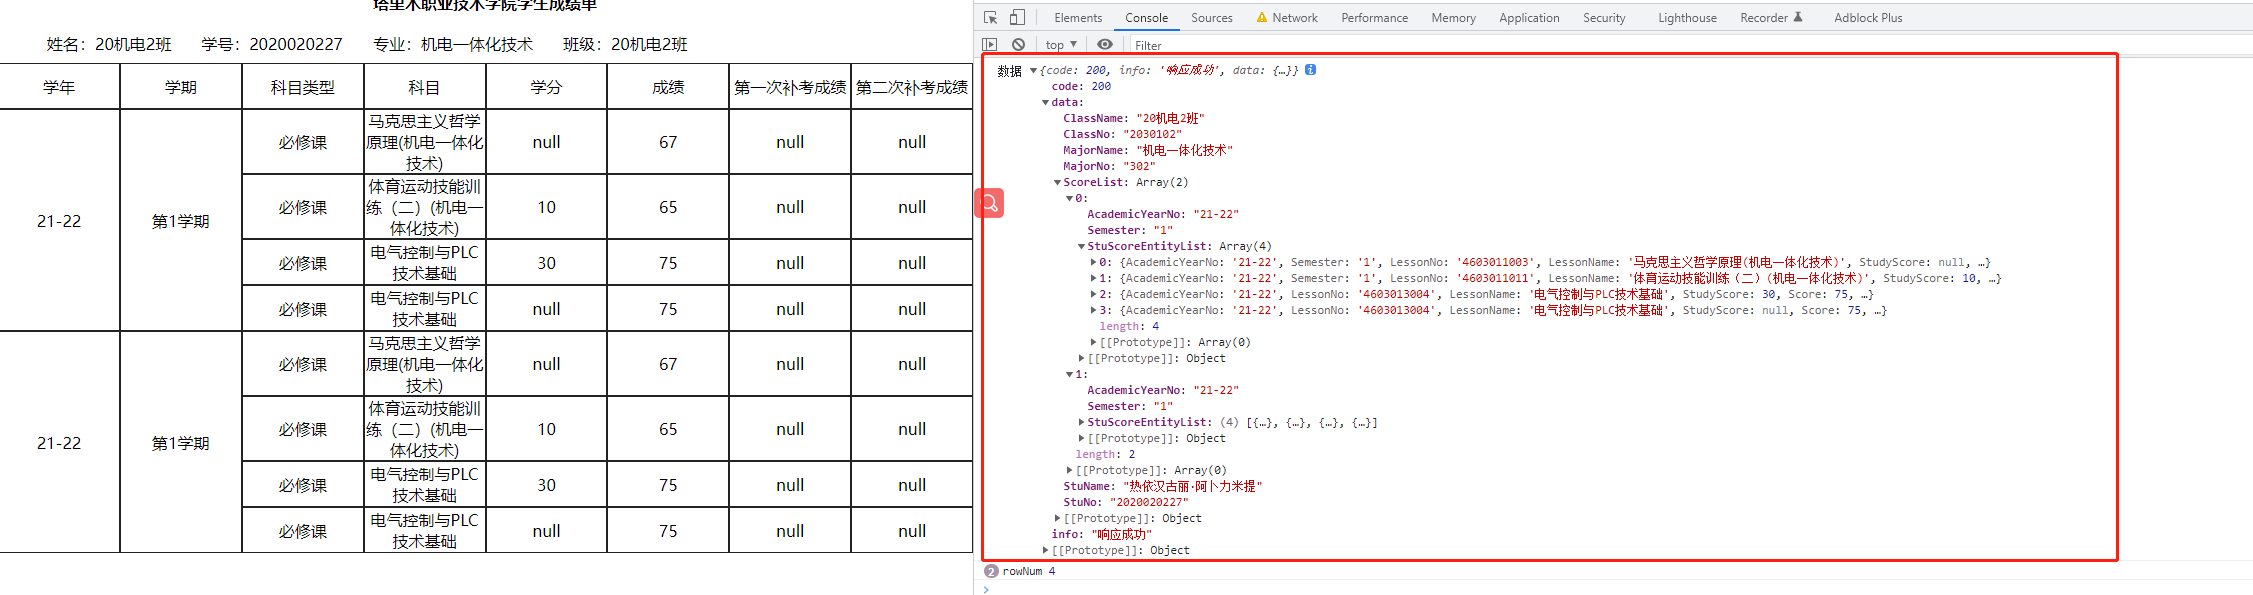Expand entry 3 with StudyScore null
Viewport: 2253px width, 595px height.
coord(1093,310)
